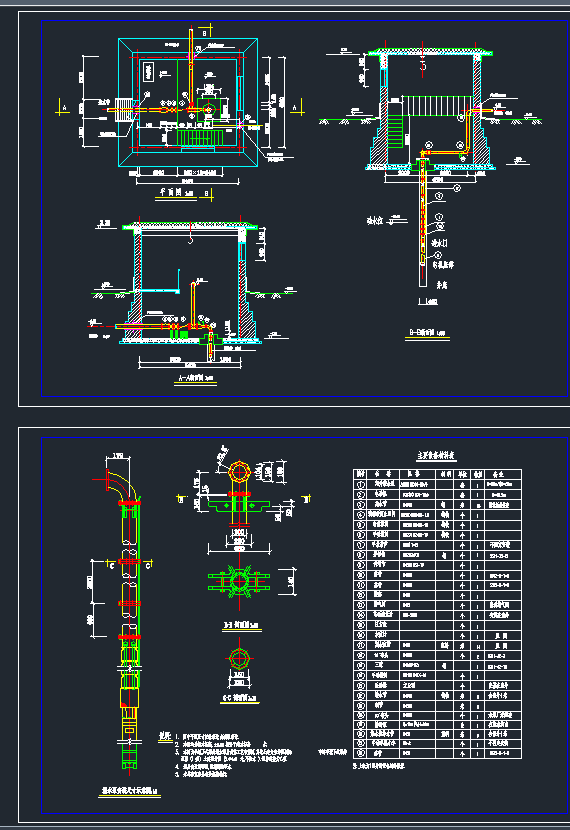The image size is (570, 830).
Task: Click the circular pump symbol in plan view
Action: [209, 110]
